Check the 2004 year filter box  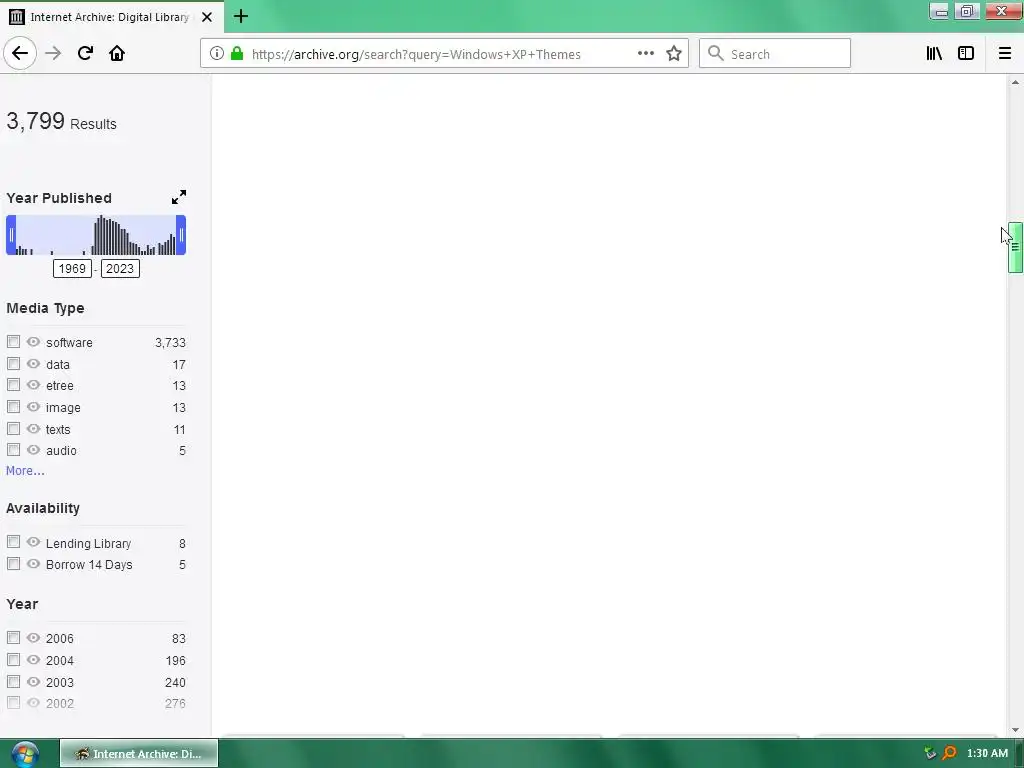click(x=13, y=660)
